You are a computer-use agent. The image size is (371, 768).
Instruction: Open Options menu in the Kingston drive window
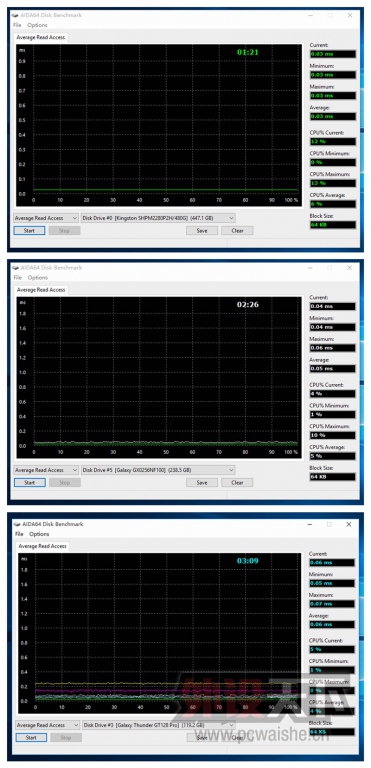click(x=37, y=25)
